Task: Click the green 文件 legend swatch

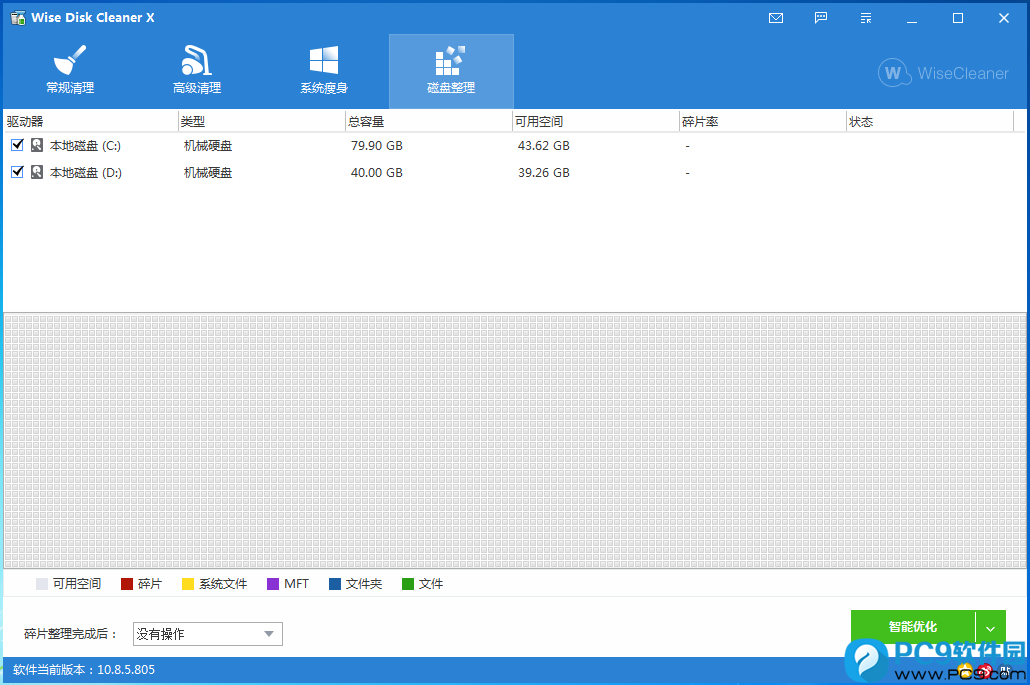Action: point(408,584)
